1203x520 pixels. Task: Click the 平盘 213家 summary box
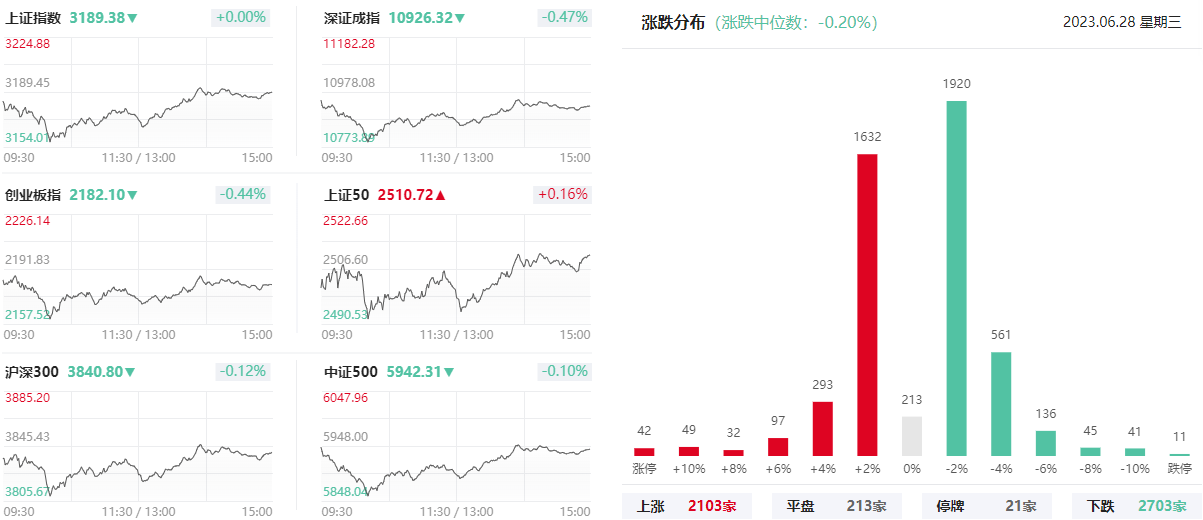(836, 506)
